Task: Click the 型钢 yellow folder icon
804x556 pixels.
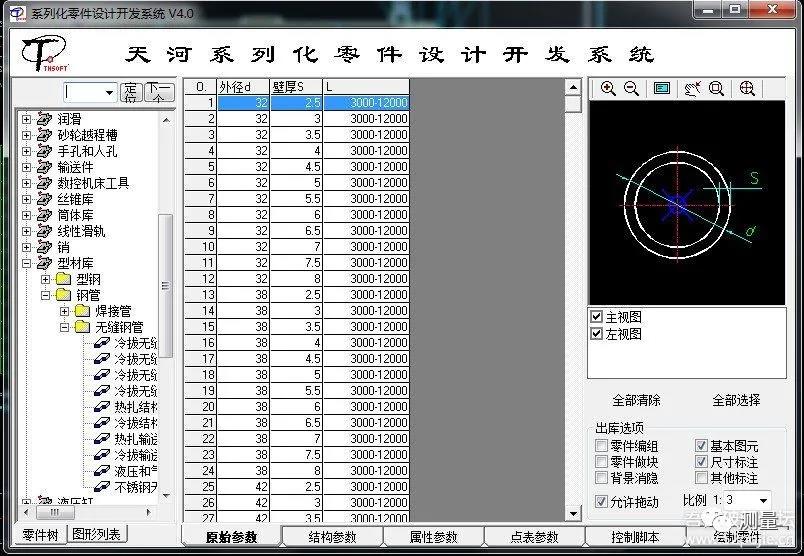Action: [64, 279]
